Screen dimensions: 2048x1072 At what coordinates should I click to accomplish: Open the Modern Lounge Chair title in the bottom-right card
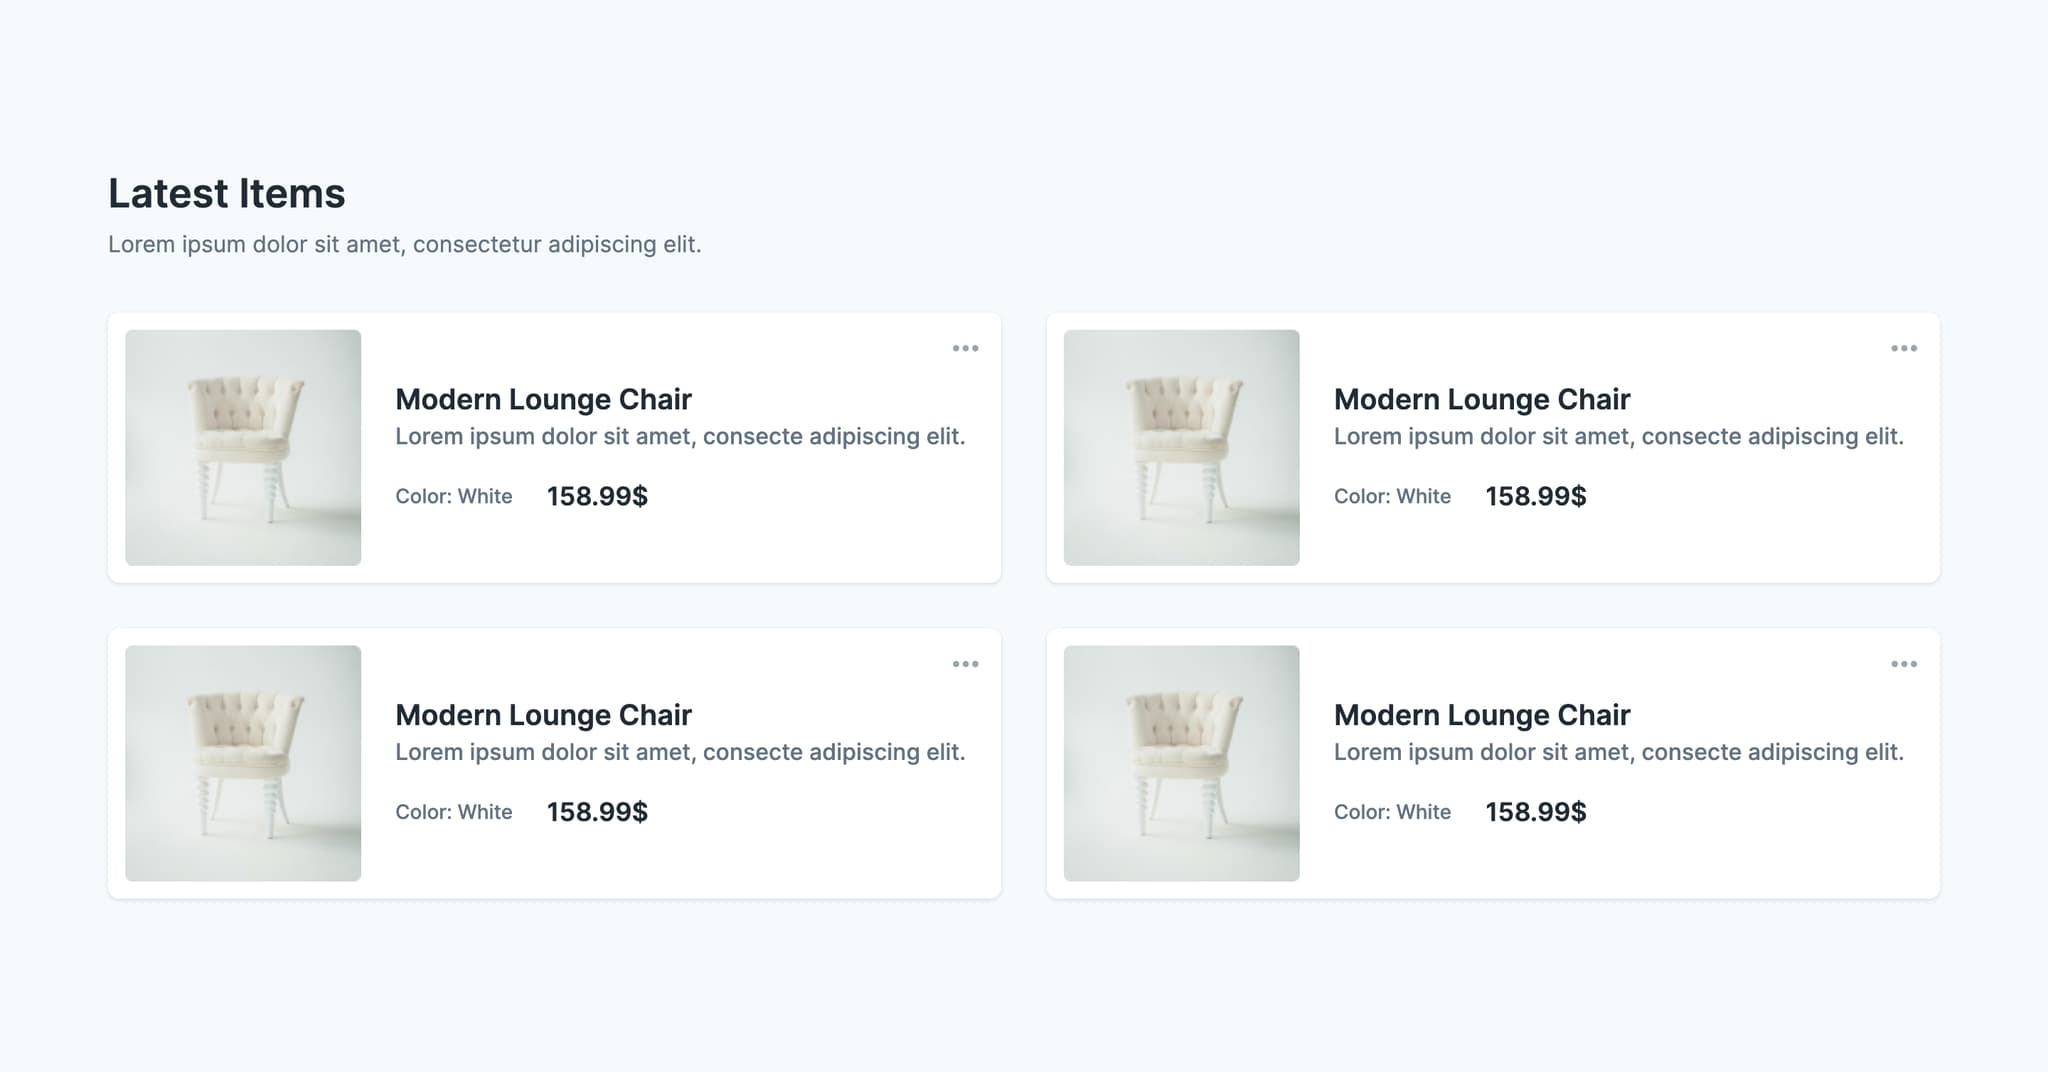pos(1481,715)
